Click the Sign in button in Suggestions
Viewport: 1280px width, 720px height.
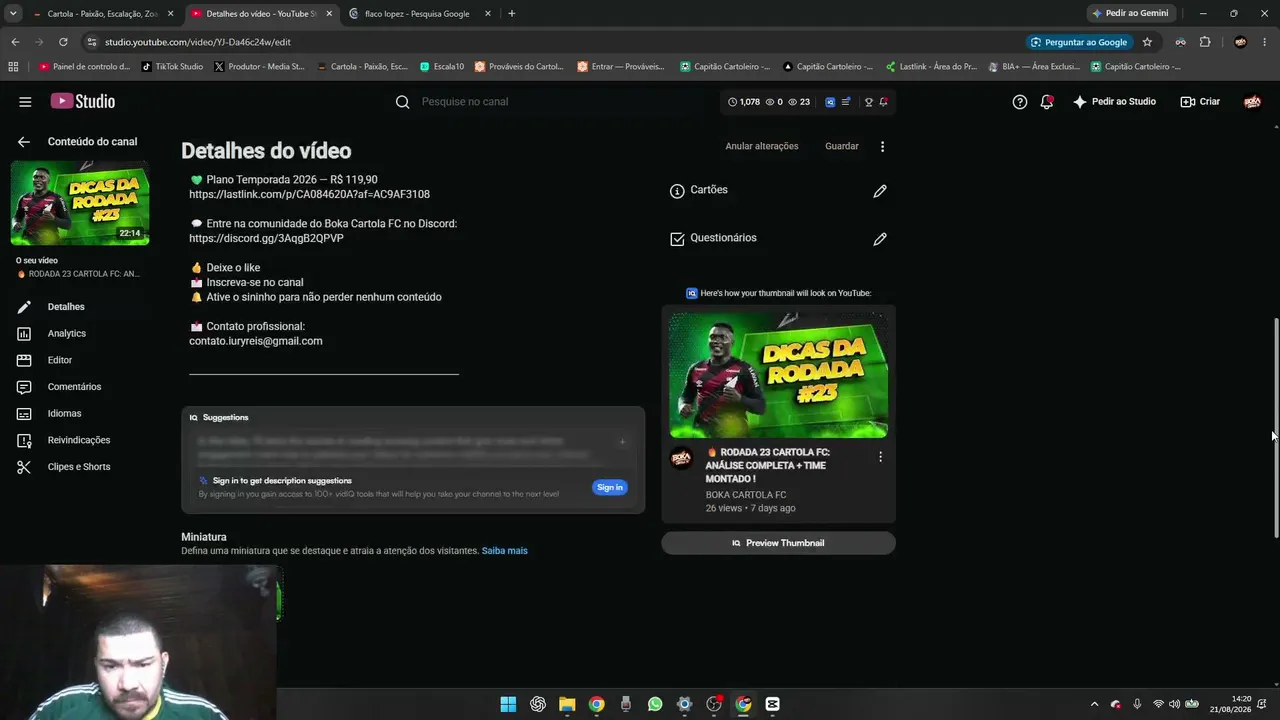click(609, 487)
